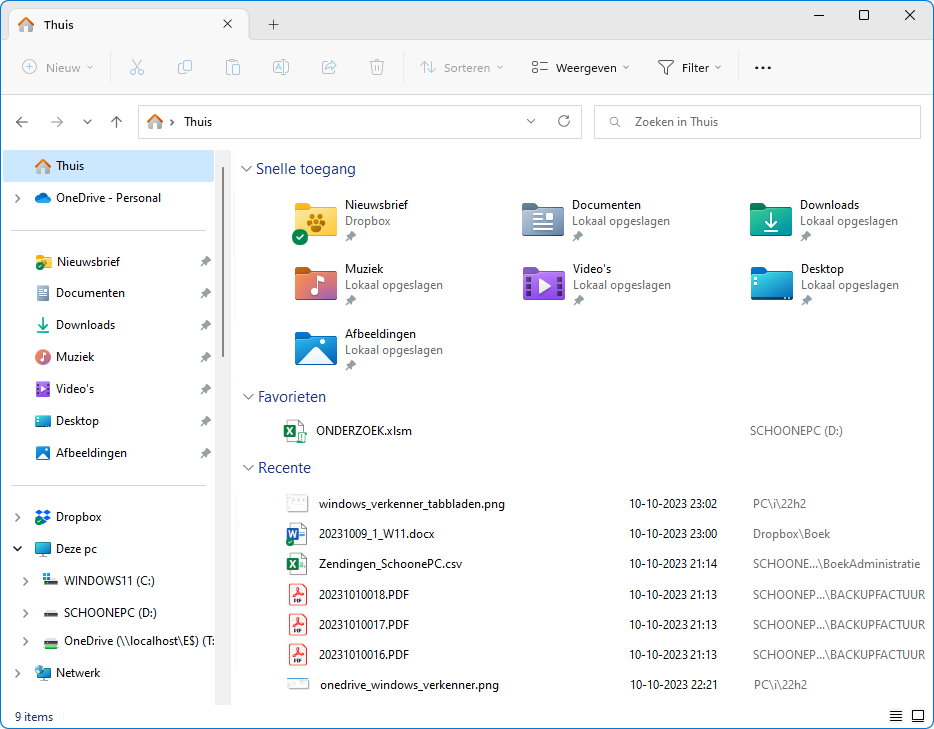Collapse the Favorieten section
The height and width of the screenshot is (729, 934).
(248, 397)
